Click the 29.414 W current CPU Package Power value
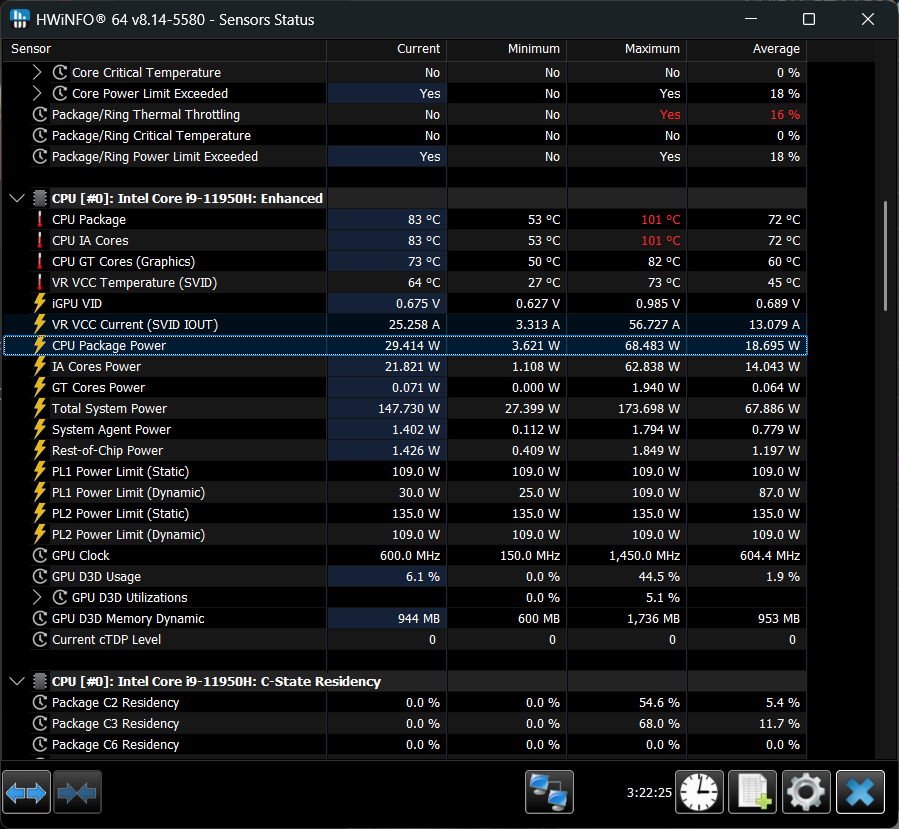 click(x=412, y=346)
